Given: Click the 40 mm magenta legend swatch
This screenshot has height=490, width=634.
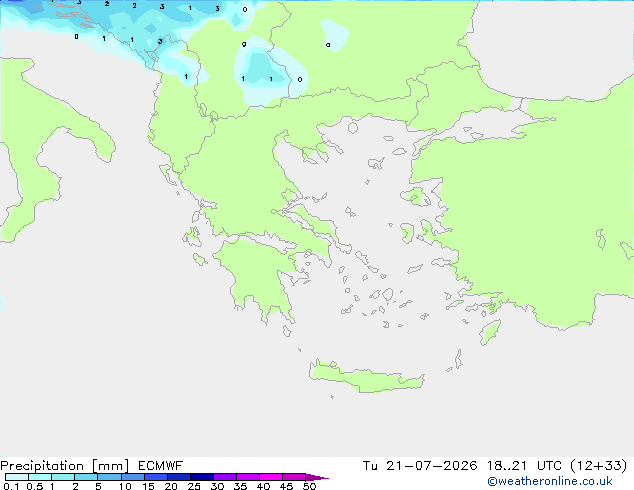Looking at the screenshot, I should tap(271, 477).
